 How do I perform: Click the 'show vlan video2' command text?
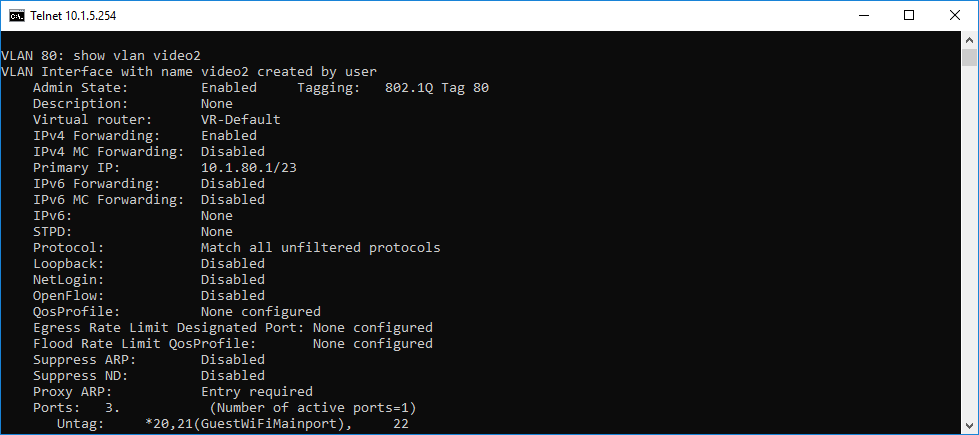[x=137, y=56]
